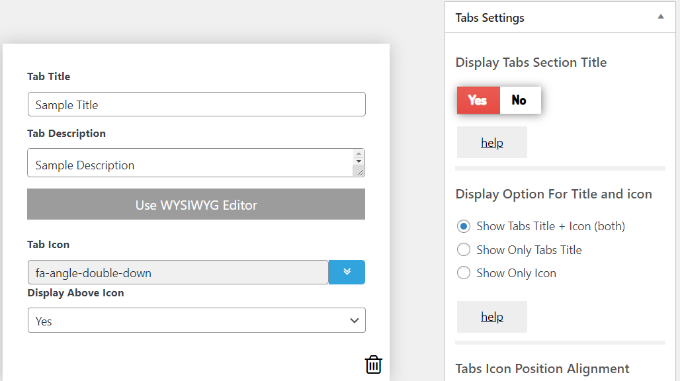Click the Tabs Icon Position Alignment heading

point(542,369)
